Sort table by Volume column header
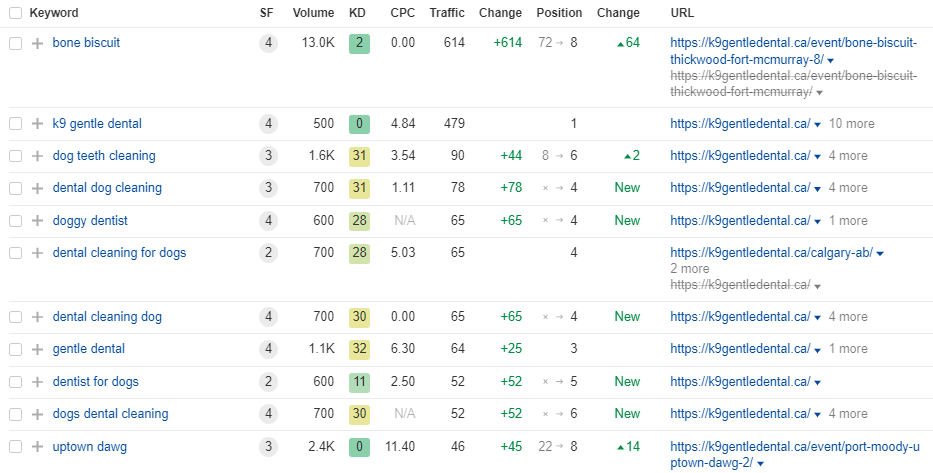 (x=313, y=12)
